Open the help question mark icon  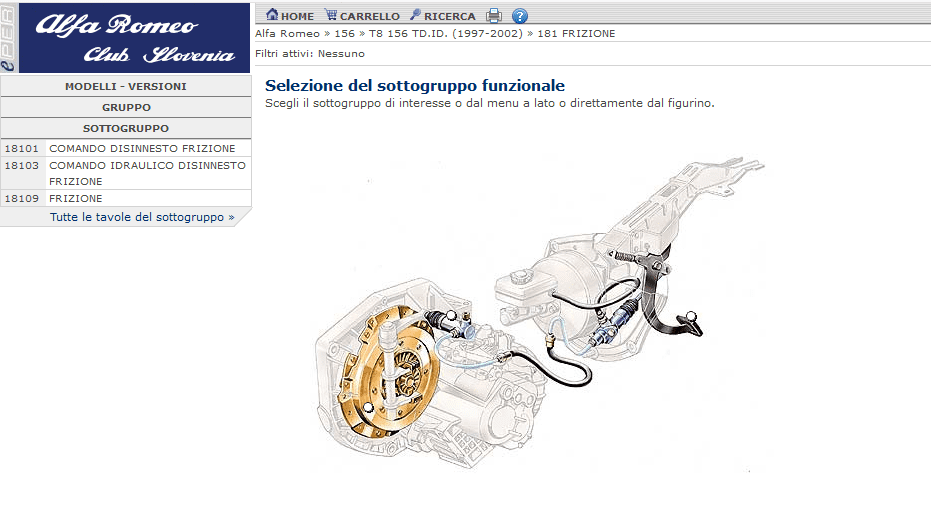pos(520,16)
